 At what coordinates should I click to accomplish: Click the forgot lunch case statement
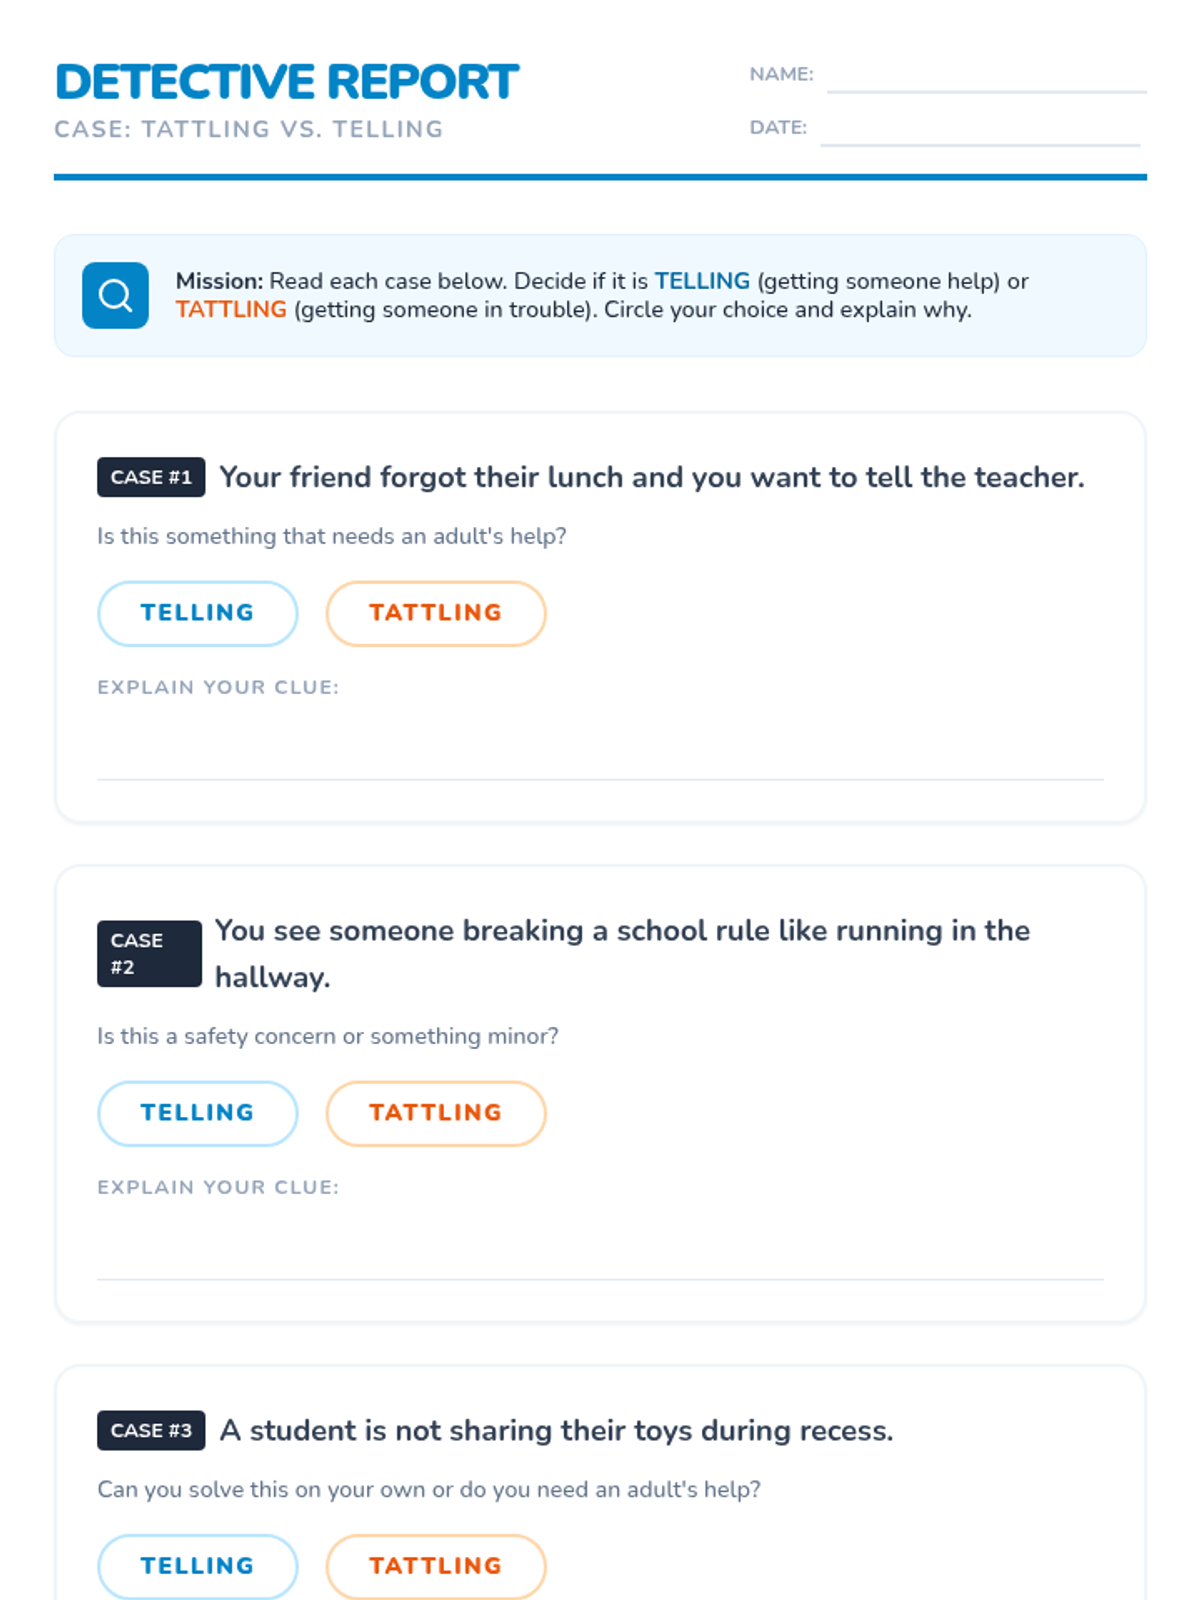tap(652, 477)
